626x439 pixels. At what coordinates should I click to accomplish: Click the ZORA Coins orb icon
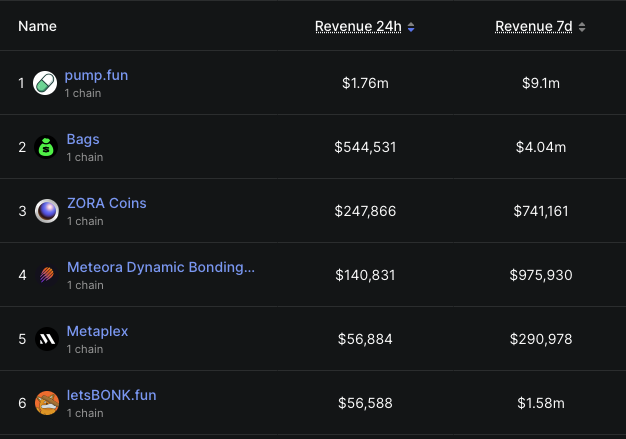click(x=47, y=211)
